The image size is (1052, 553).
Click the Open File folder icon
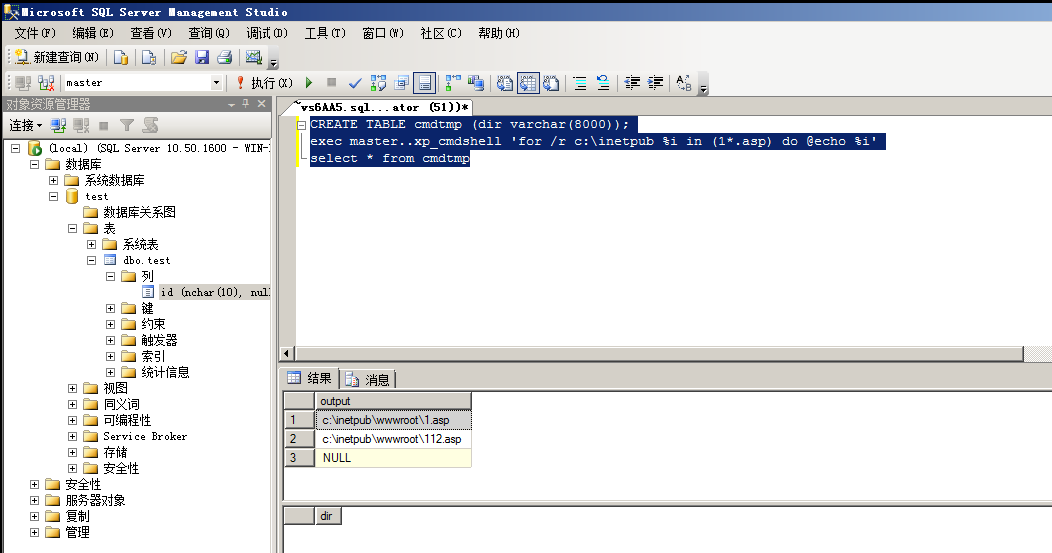178,58
